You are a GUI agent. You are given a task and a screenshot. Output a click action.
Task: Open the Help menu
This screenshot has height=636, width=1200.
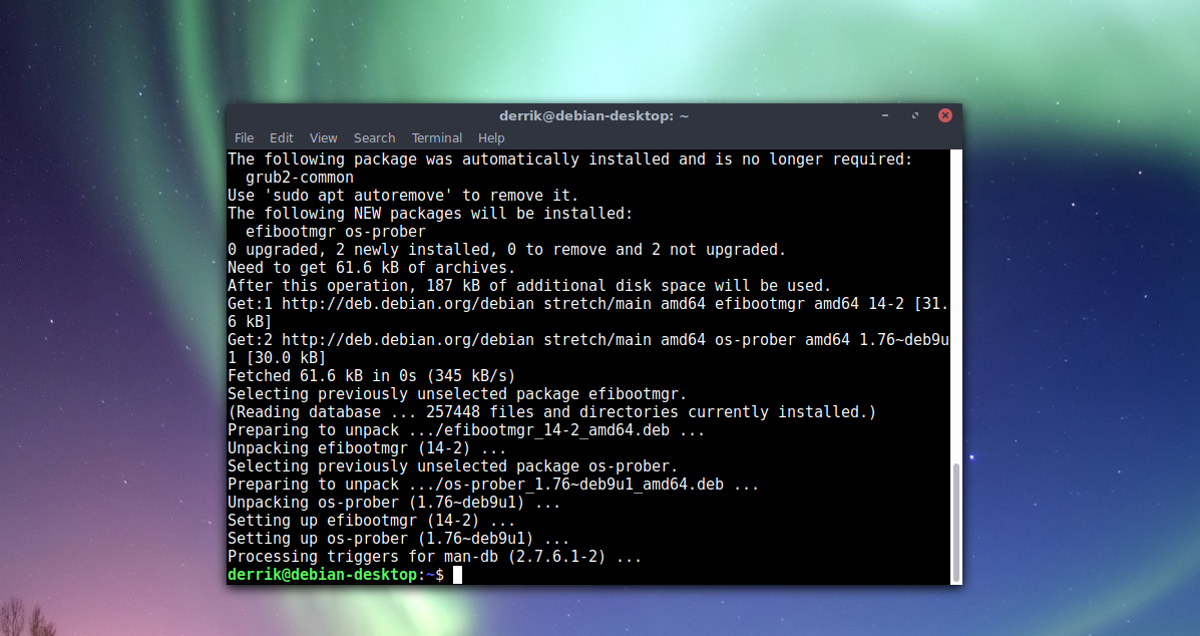tap(491, 138)
